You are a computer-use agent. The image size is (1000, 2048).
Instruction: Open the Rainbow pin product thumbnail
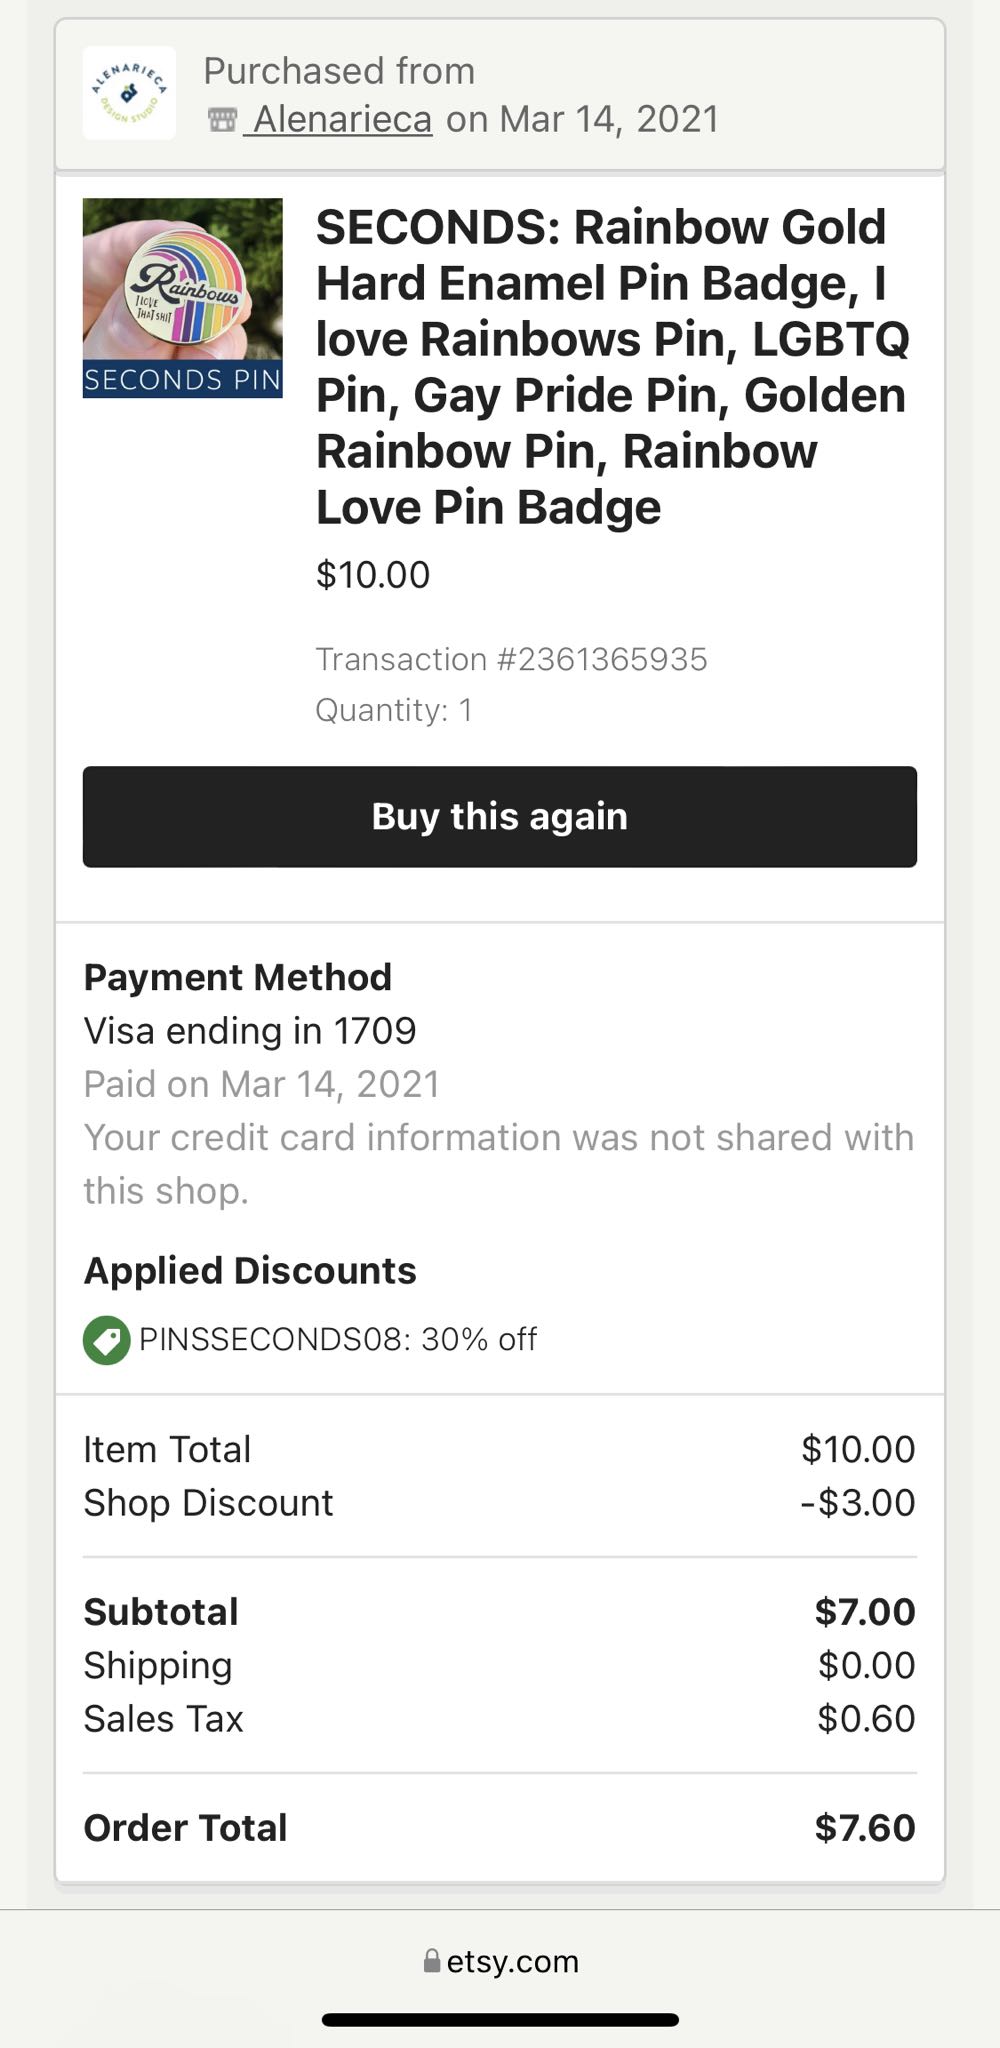pos(183,298)
